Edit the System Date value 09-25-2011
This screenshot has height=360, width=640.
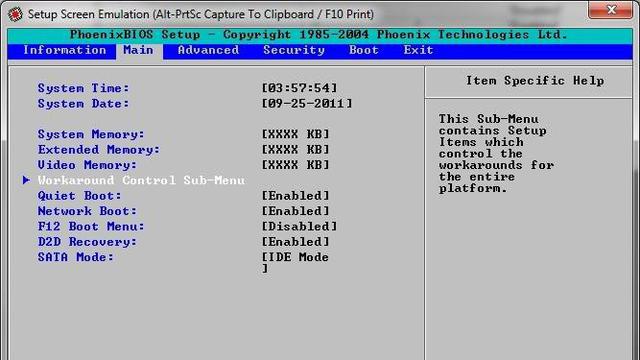click(x=307, y=104)
